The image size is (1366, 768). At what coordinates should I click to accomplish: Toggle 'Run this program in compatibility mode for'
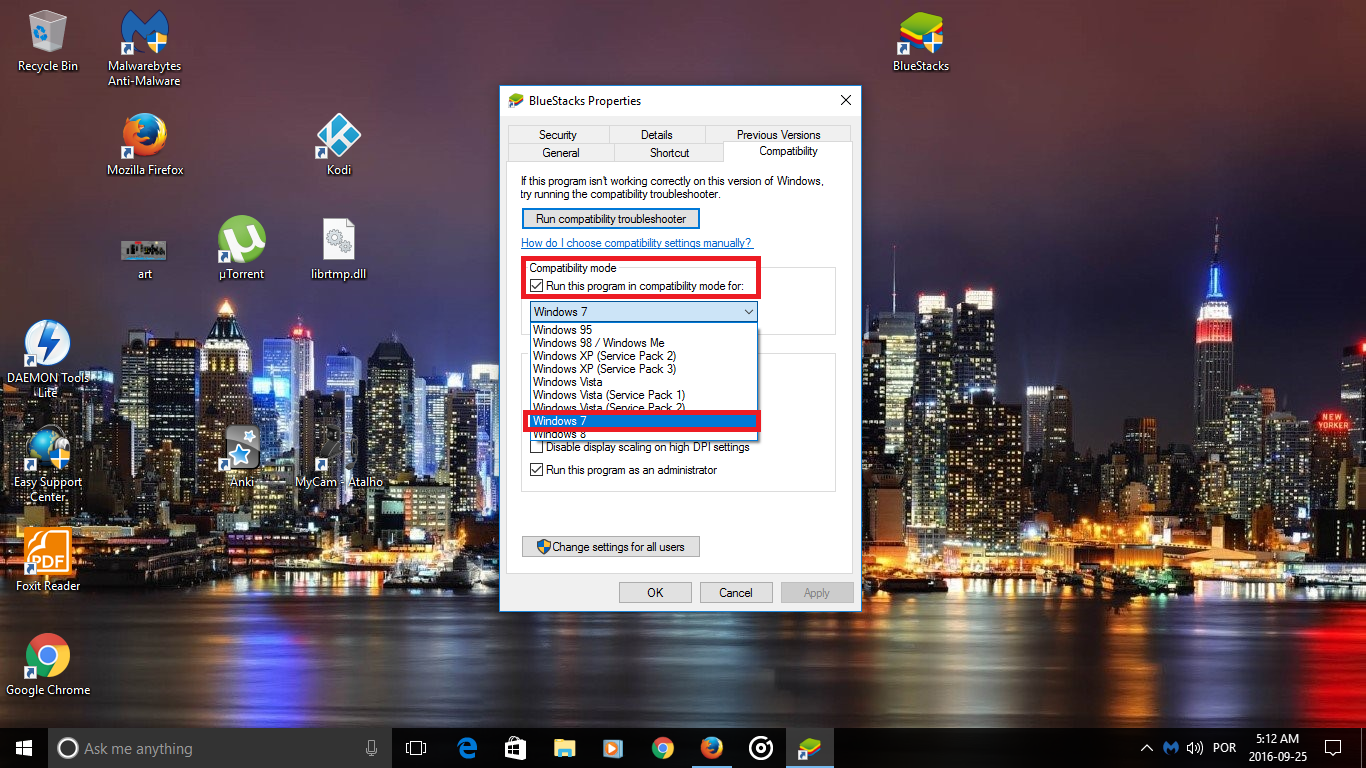click(538, 286)
